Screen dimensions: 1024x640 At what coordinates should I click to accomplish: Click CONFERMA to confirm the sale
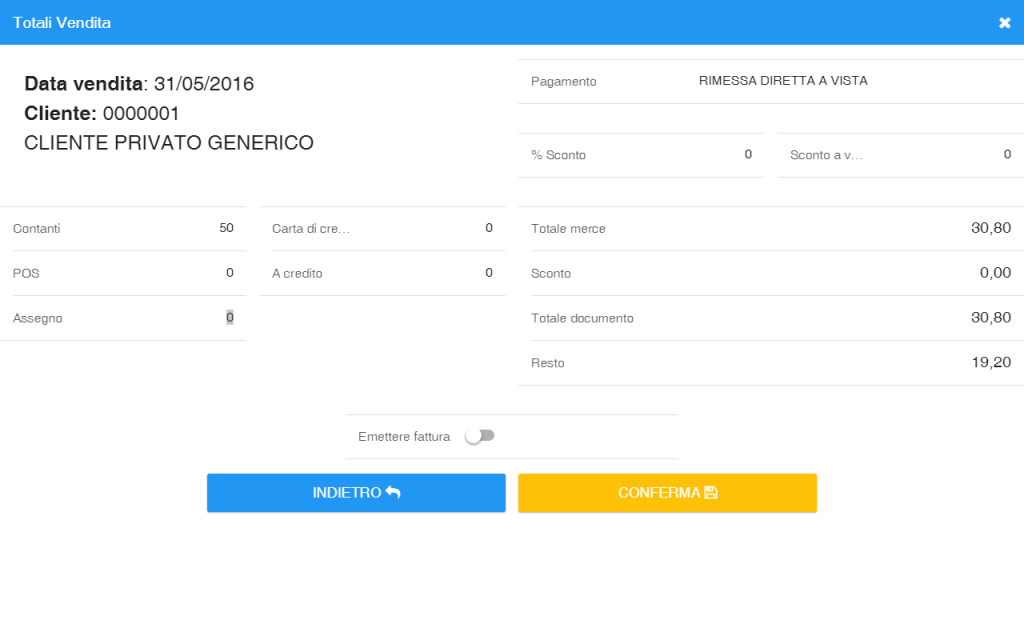pos(667,492)
